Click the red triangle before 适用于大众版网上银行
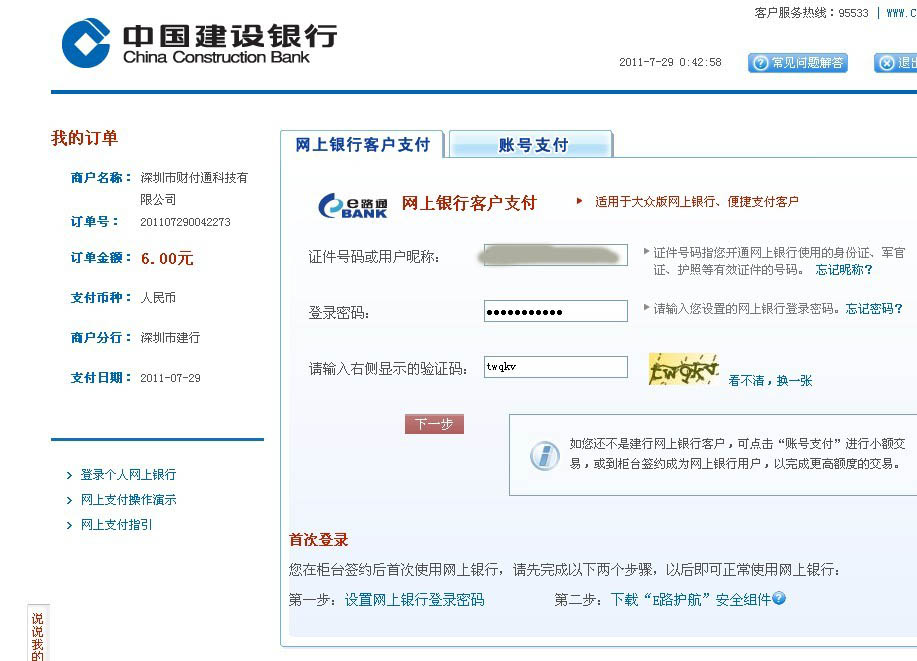 pos(580,201)
